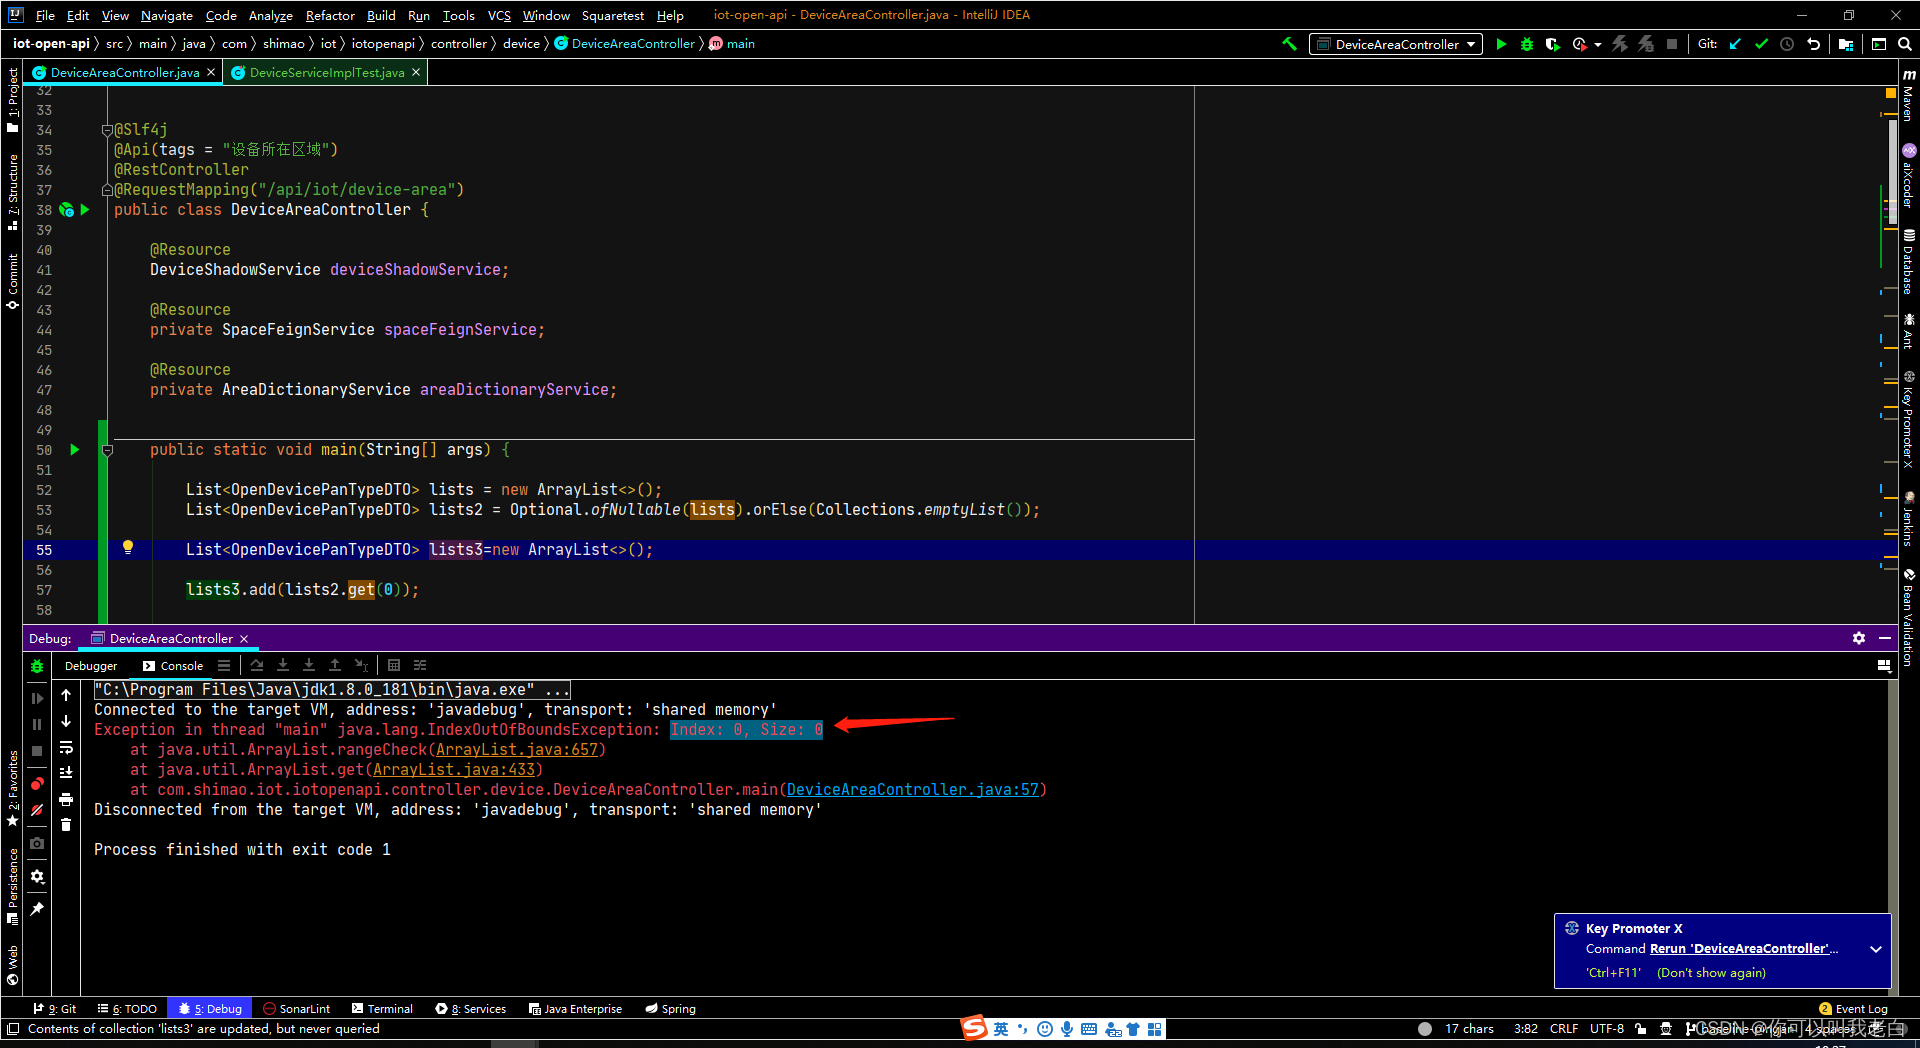Click the Search Everywhere magnifier
The width and height of the screenshot is (1920, 1048).
1905,44
